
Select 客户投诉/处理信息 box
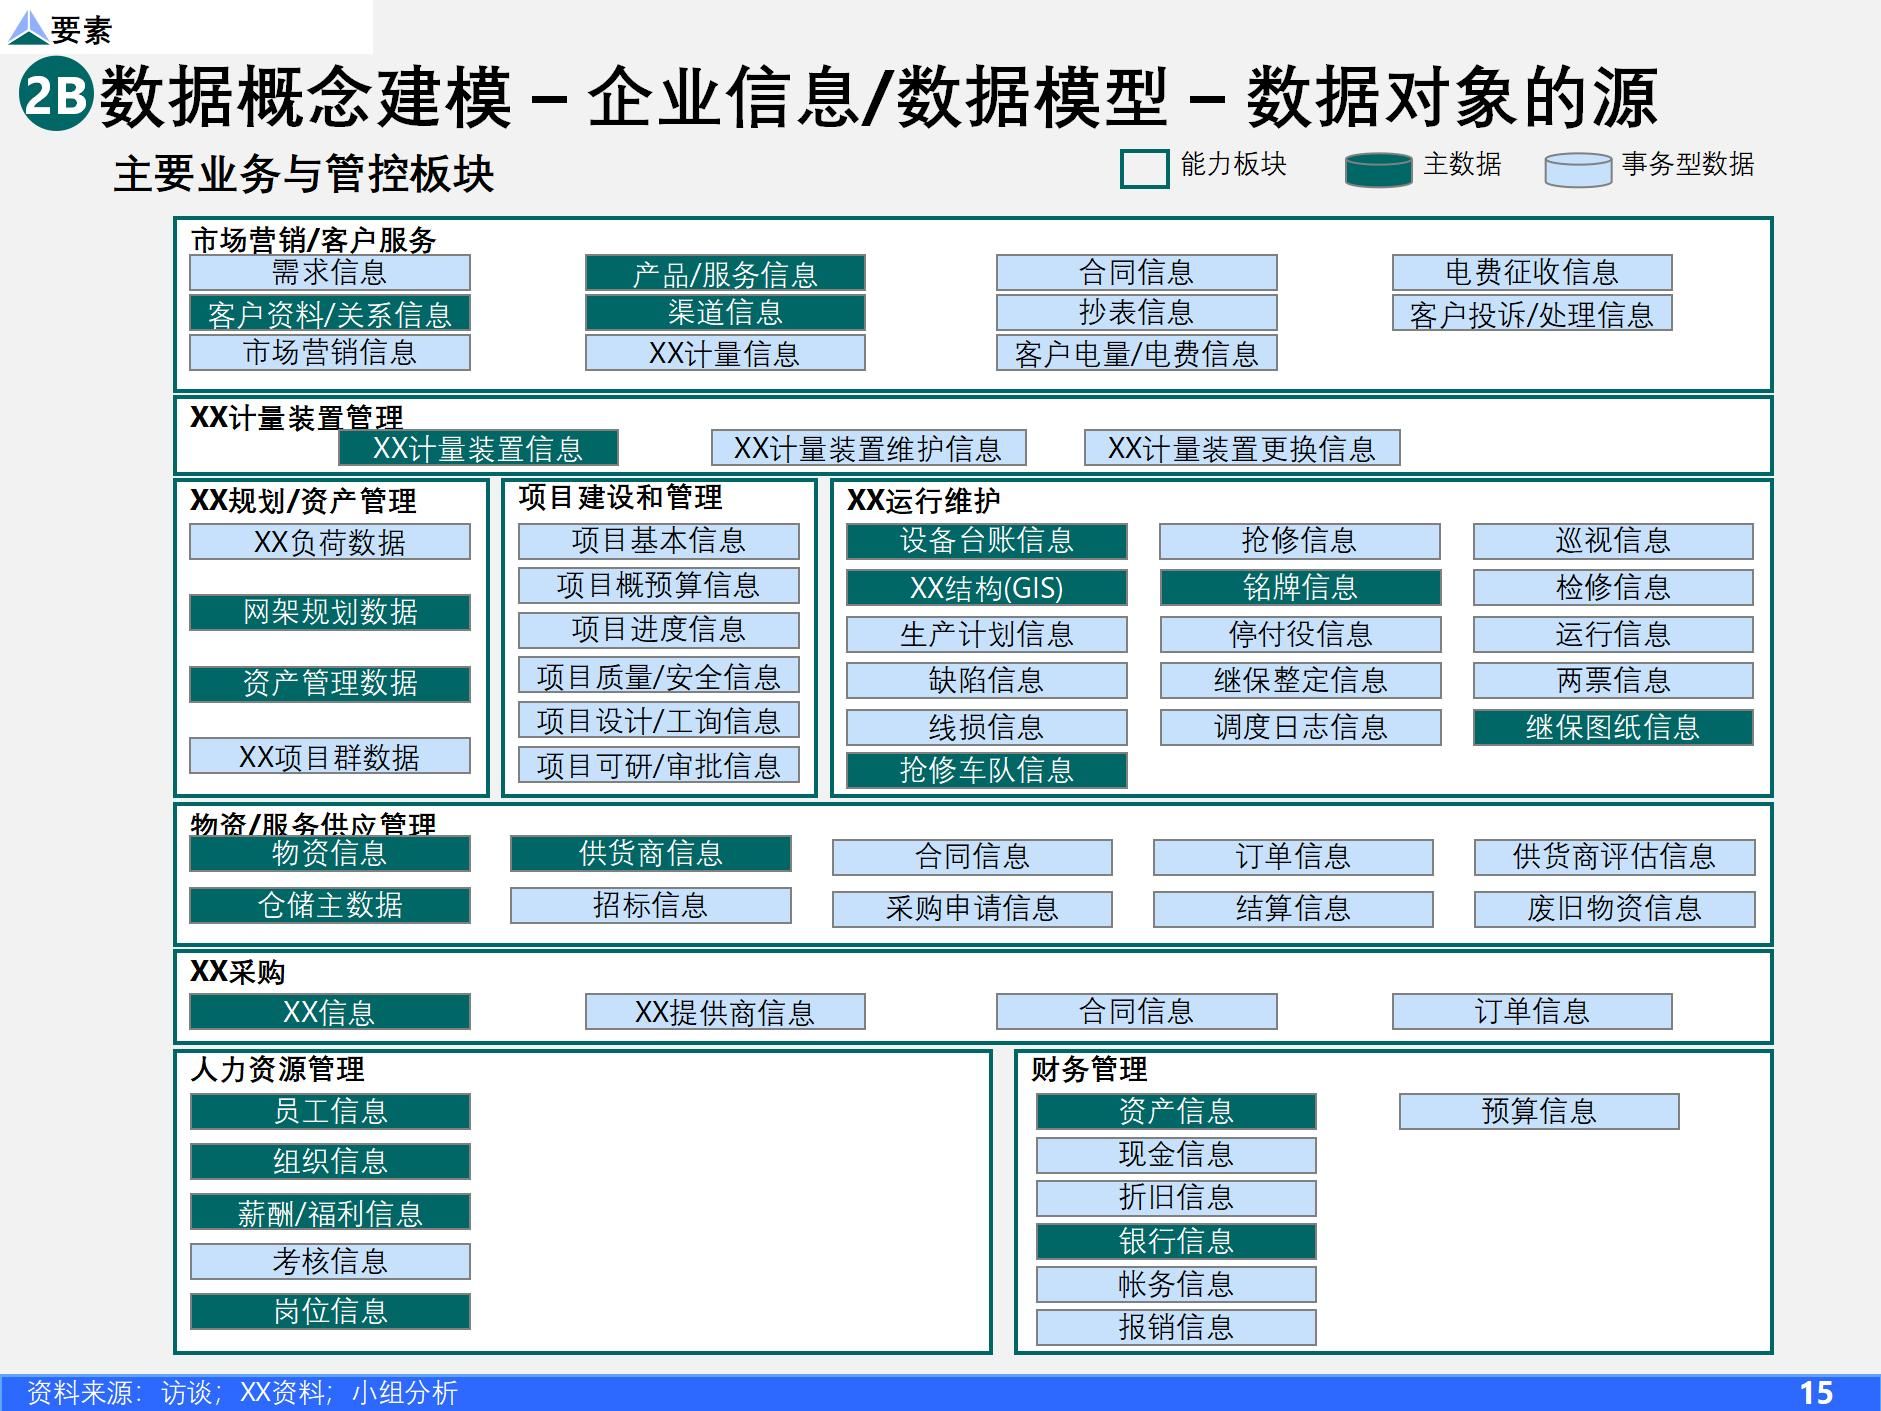pos(1532,314)
